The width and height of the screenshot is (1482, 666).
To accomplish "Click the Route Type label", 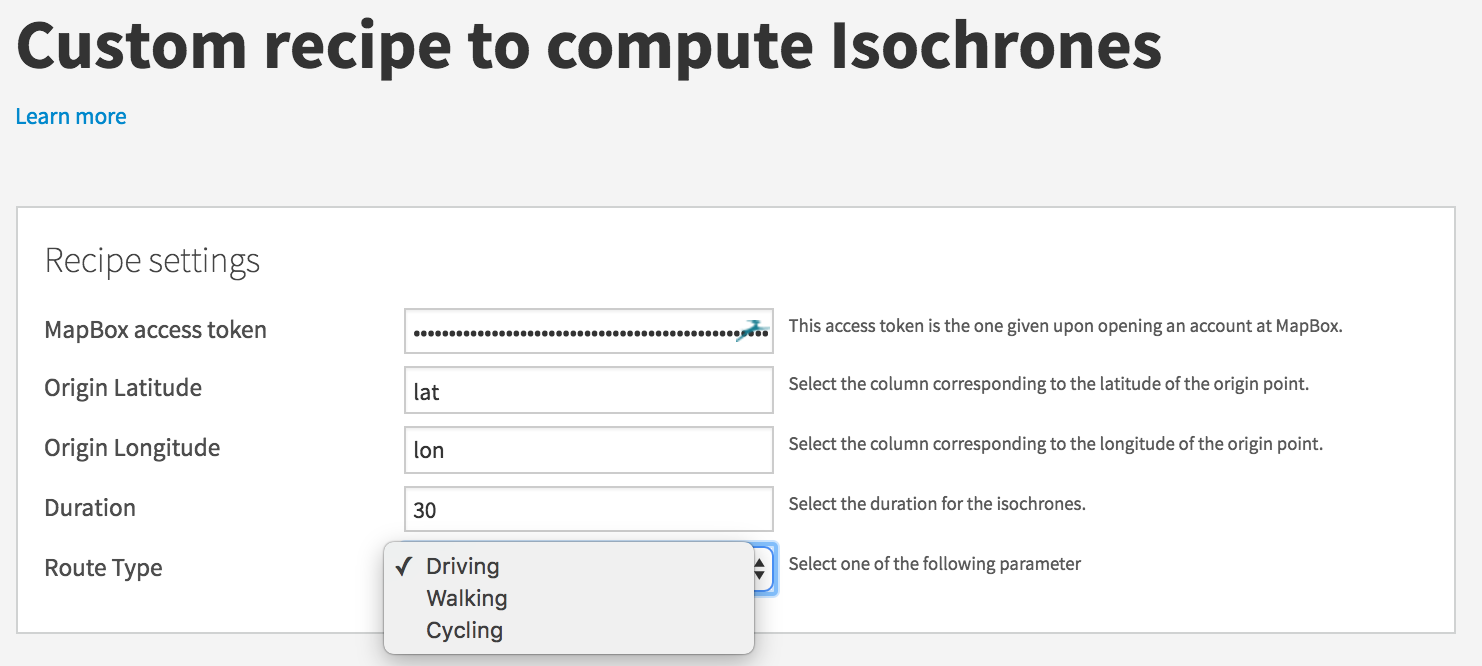I will [103, 568].
